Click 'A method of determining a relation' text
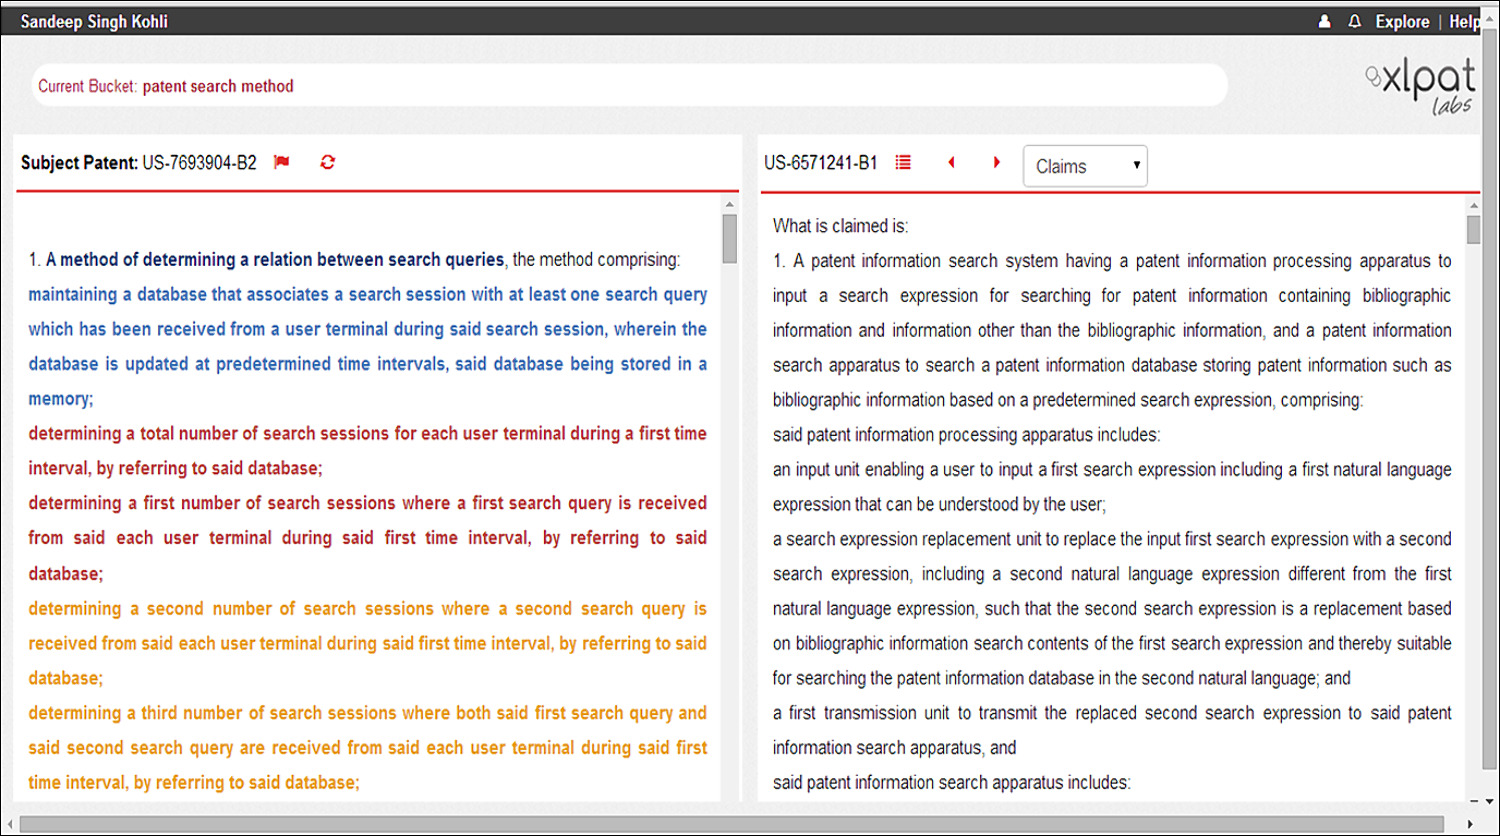 point(275,260)
